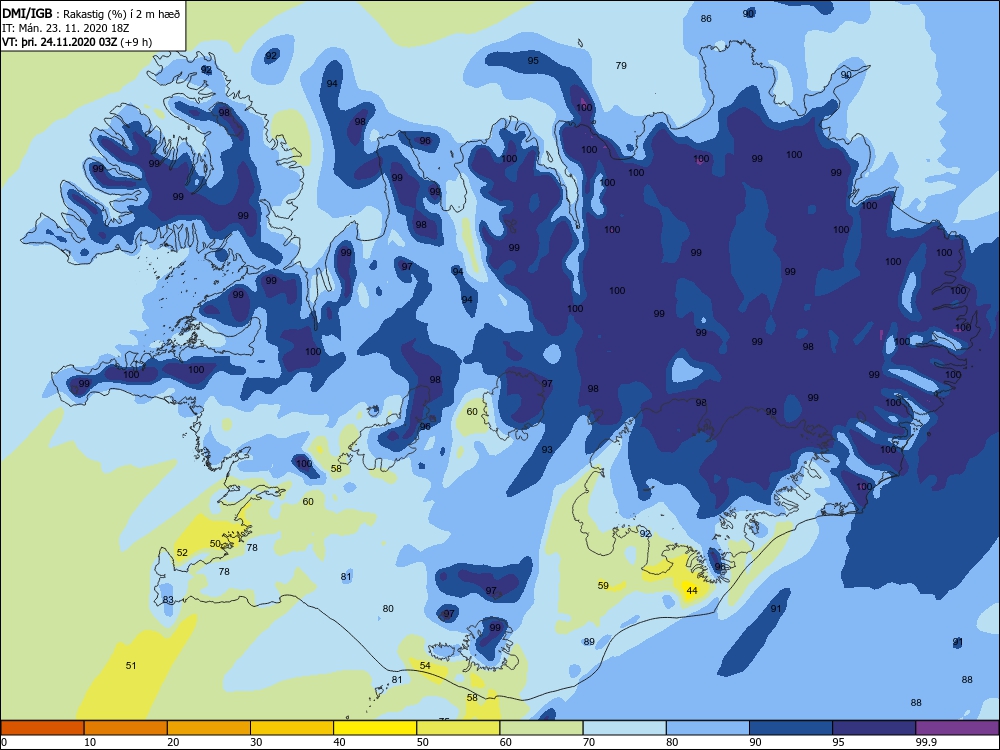Choose the 30–40 legend color swatch
This screenshot has height=750, width=1000.
click(292, 728)
